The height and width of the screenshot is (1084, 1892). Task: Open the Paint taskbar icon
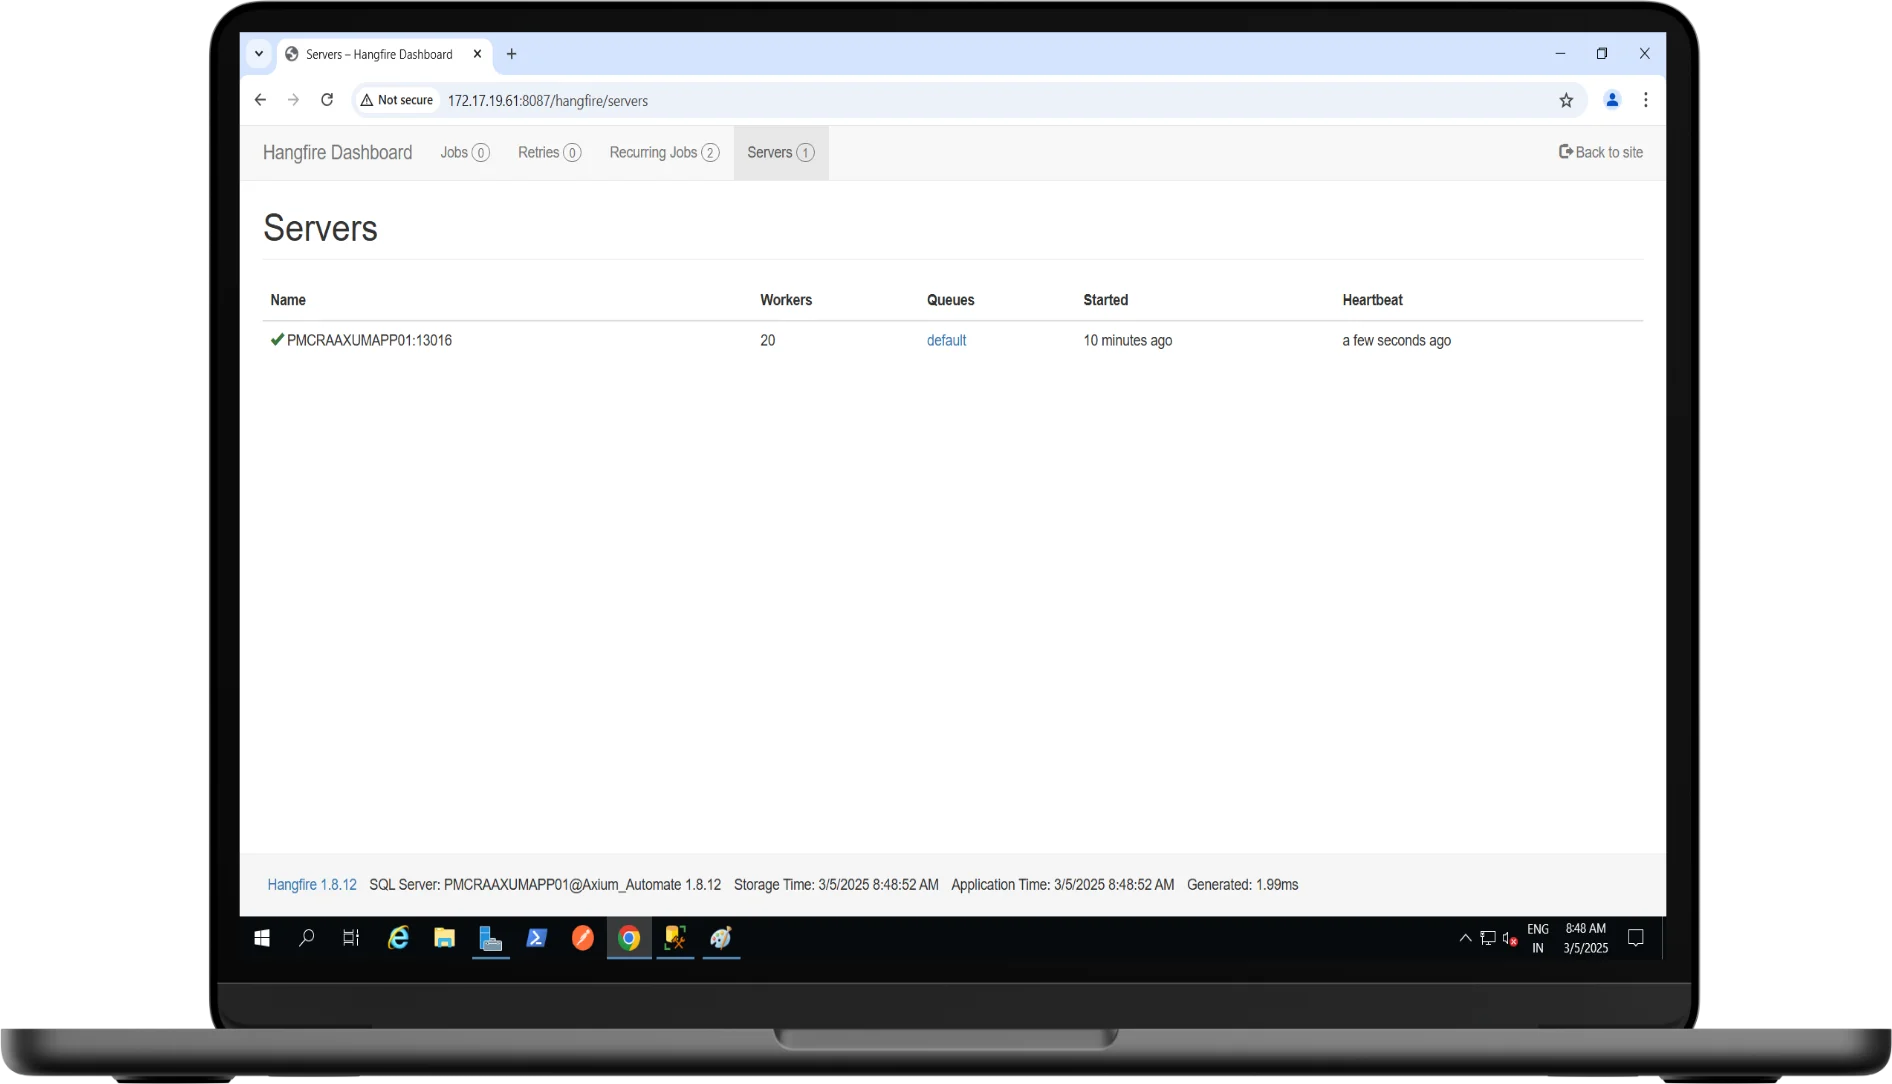[x=721, y=938]
